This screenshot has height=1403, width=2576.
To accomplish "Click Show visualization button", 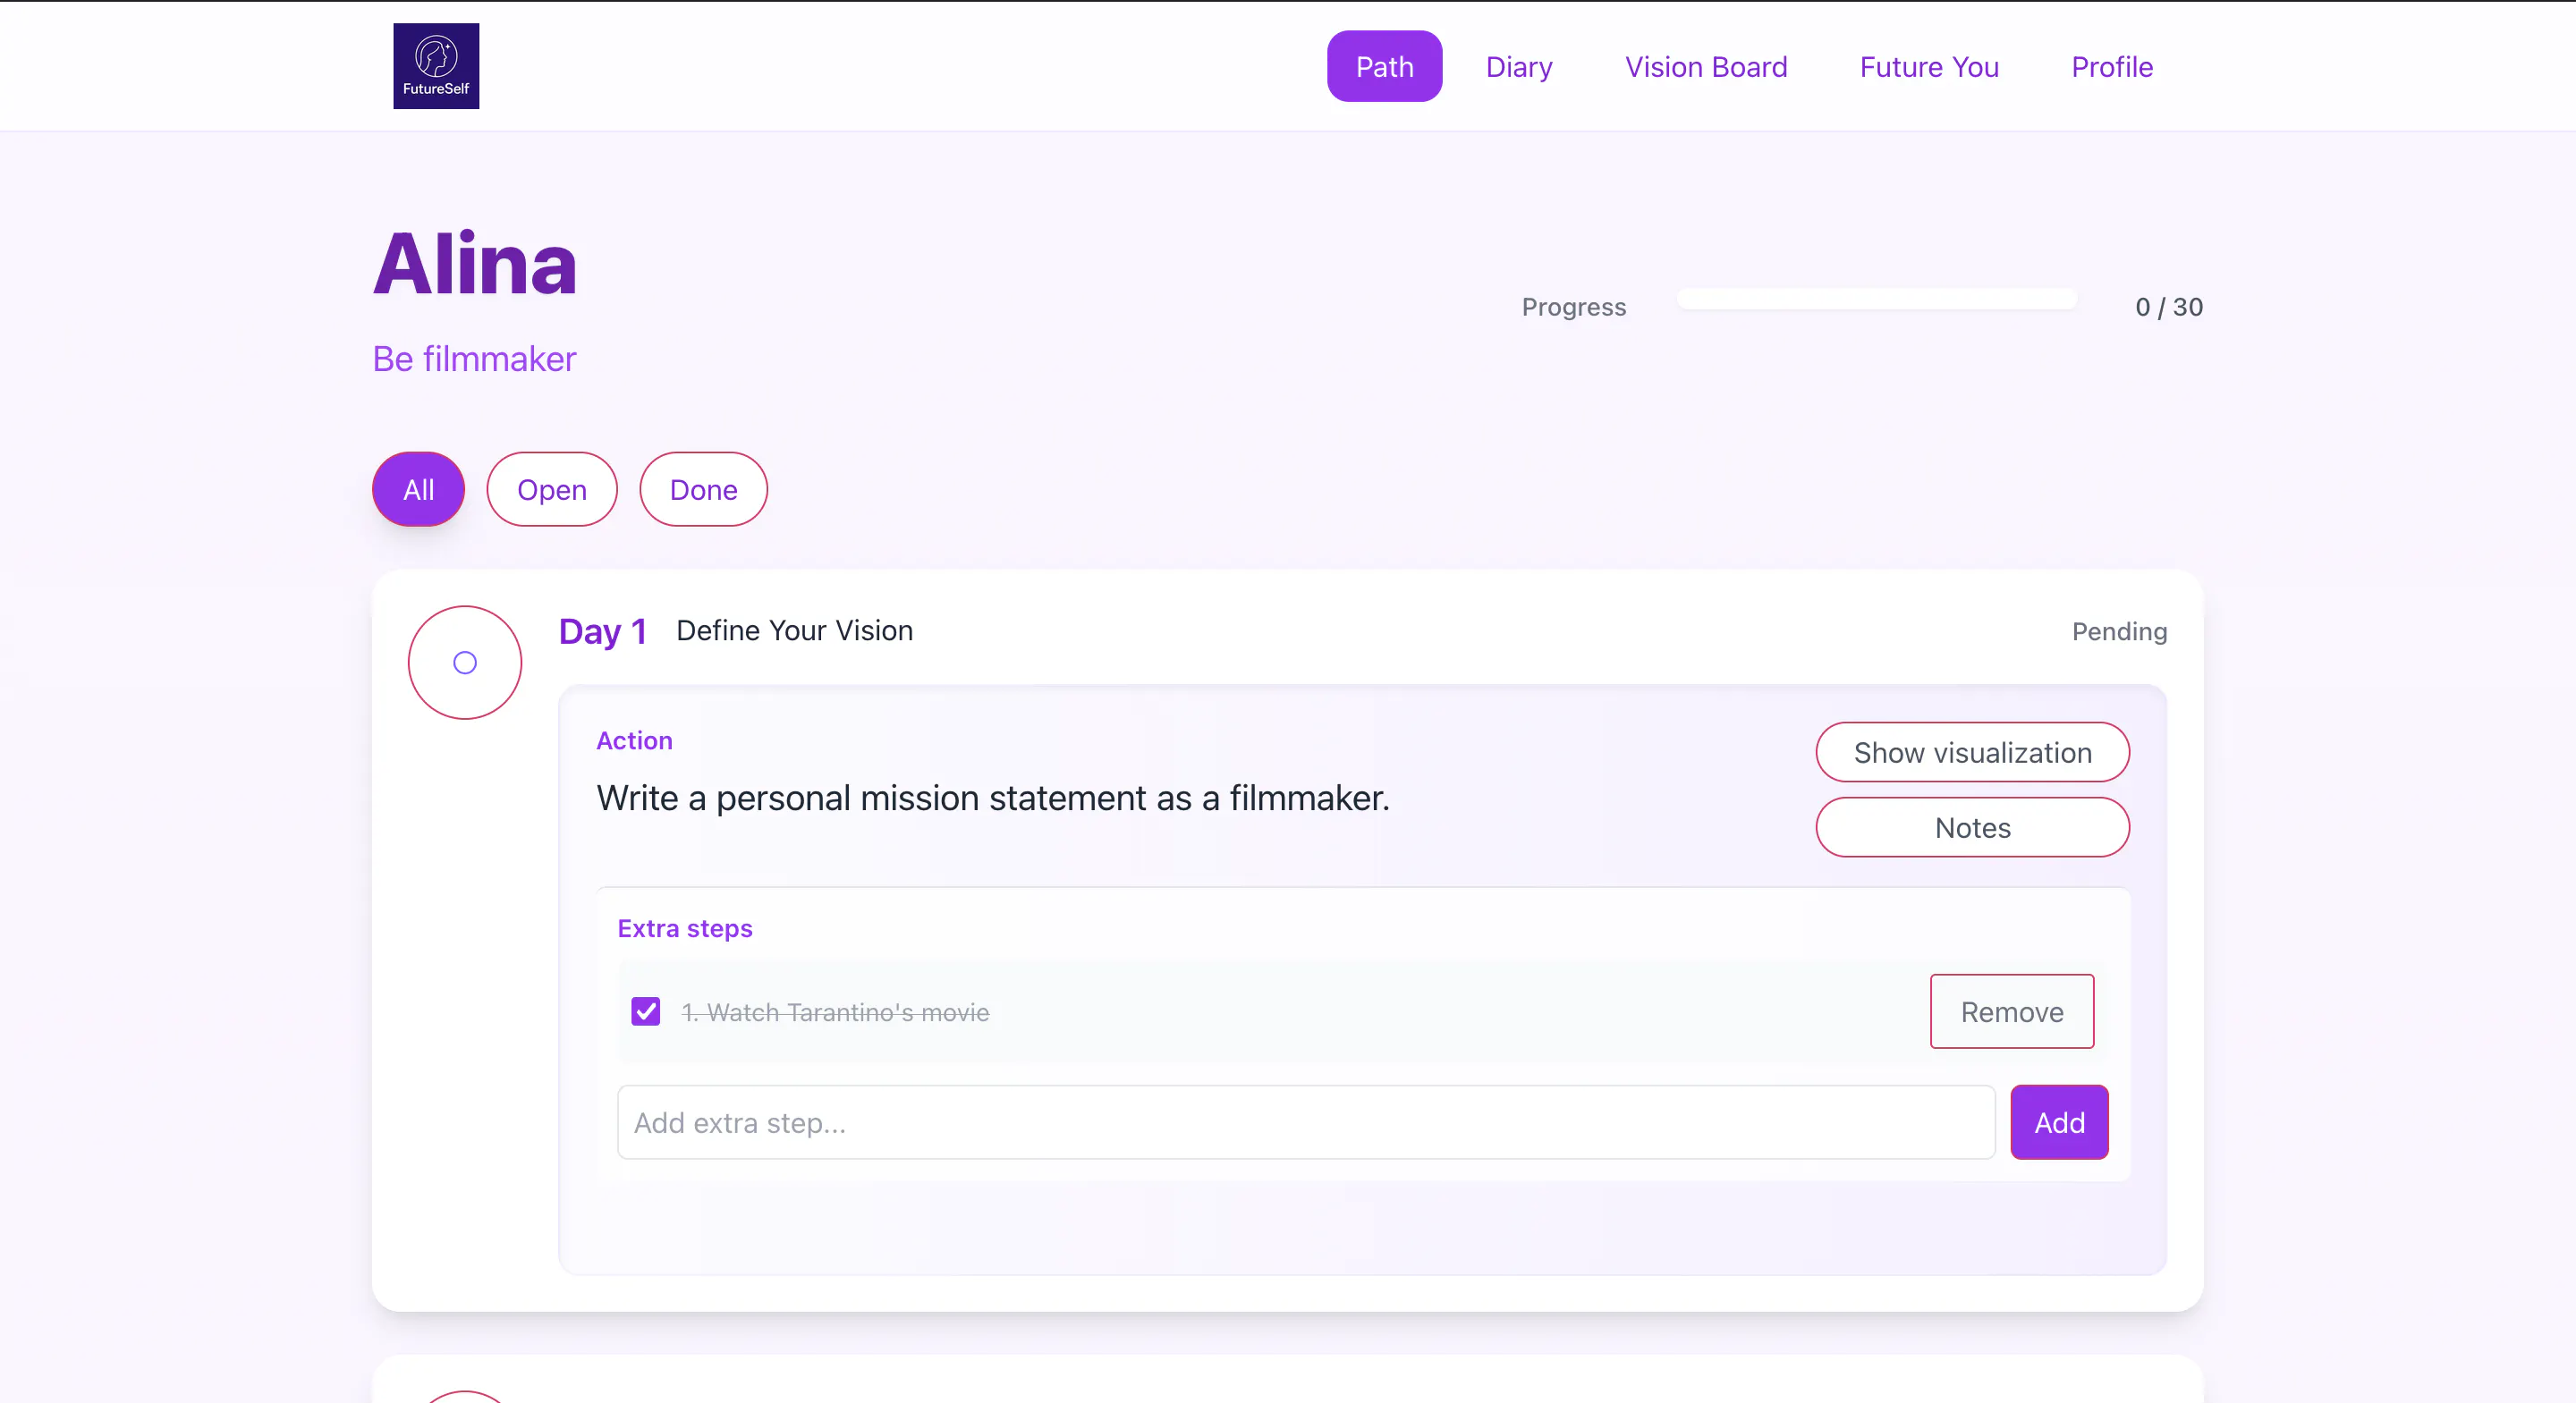I will tap(1972, 752).
